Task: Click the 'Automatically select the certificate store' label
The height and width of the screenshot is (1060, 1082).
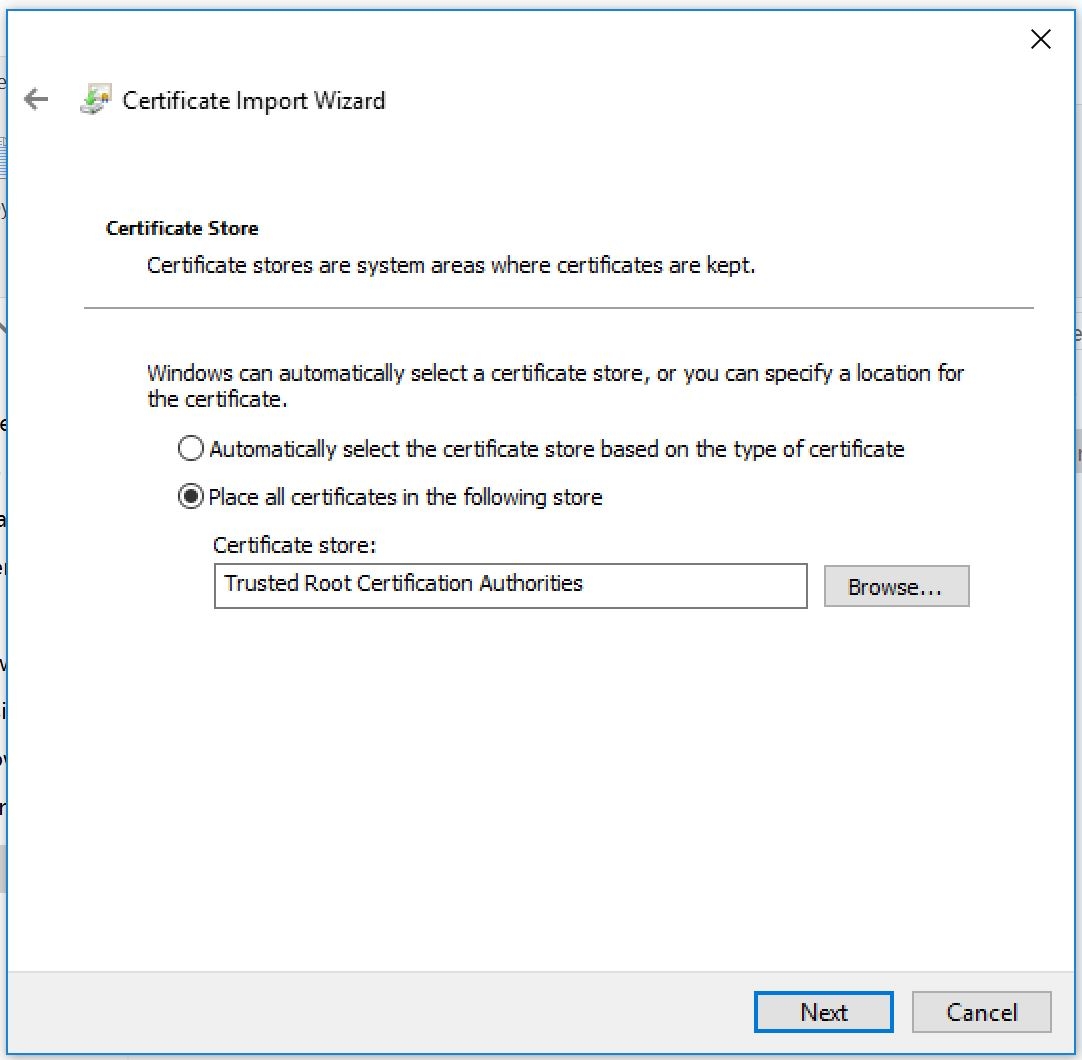Action: tap(556, 449)
